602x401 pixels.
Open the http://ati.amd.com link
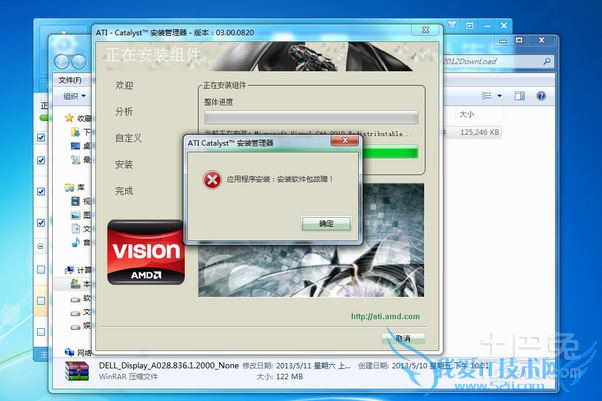(385, 316)
